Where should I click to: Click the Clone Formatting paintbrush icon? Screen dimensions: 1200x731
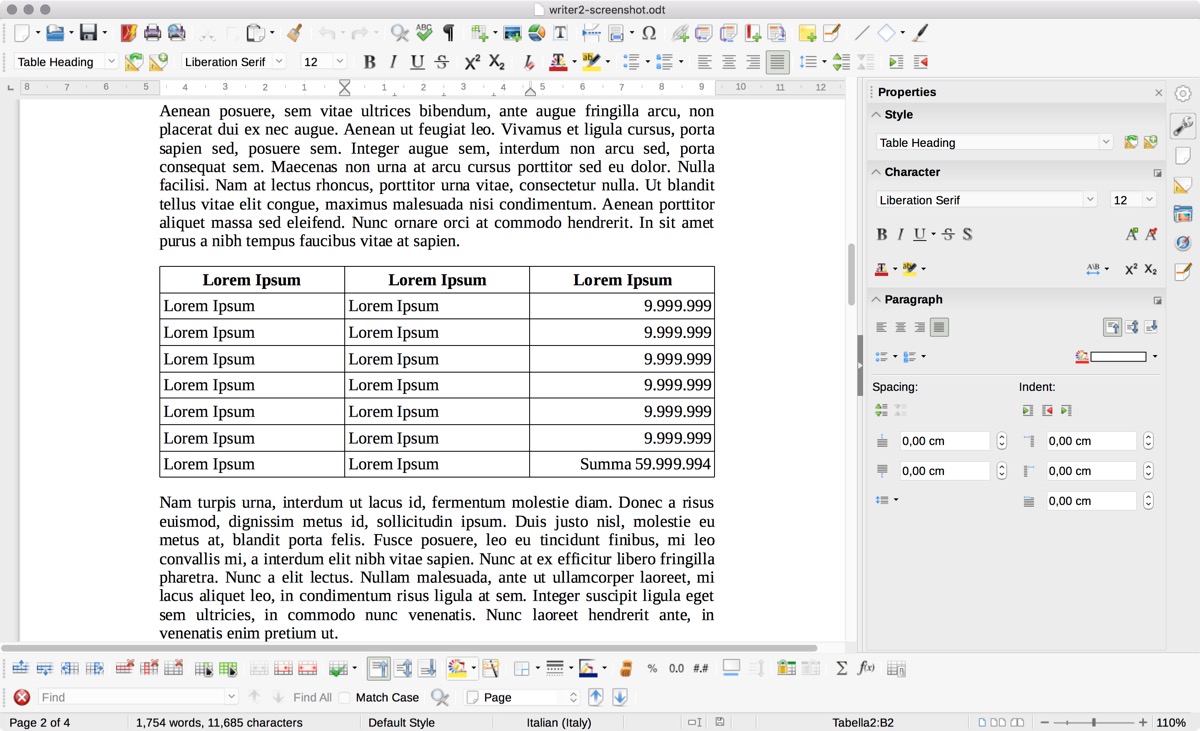point(294,33)
